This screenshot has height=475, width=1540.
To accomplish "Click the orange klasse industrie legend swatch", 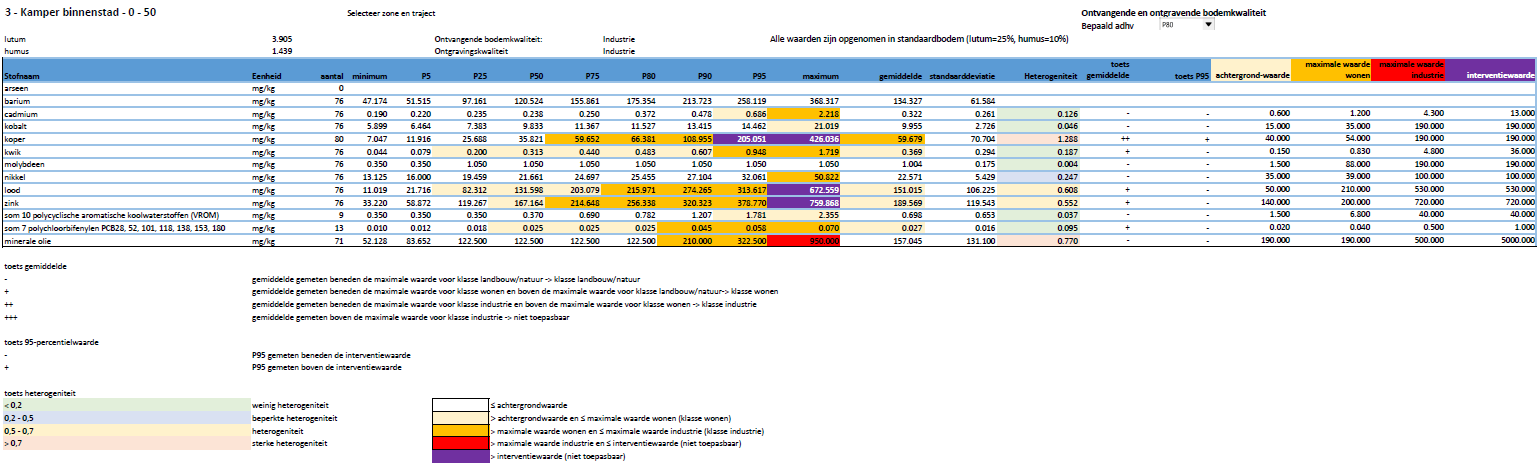I will click(x=458, y=430).
